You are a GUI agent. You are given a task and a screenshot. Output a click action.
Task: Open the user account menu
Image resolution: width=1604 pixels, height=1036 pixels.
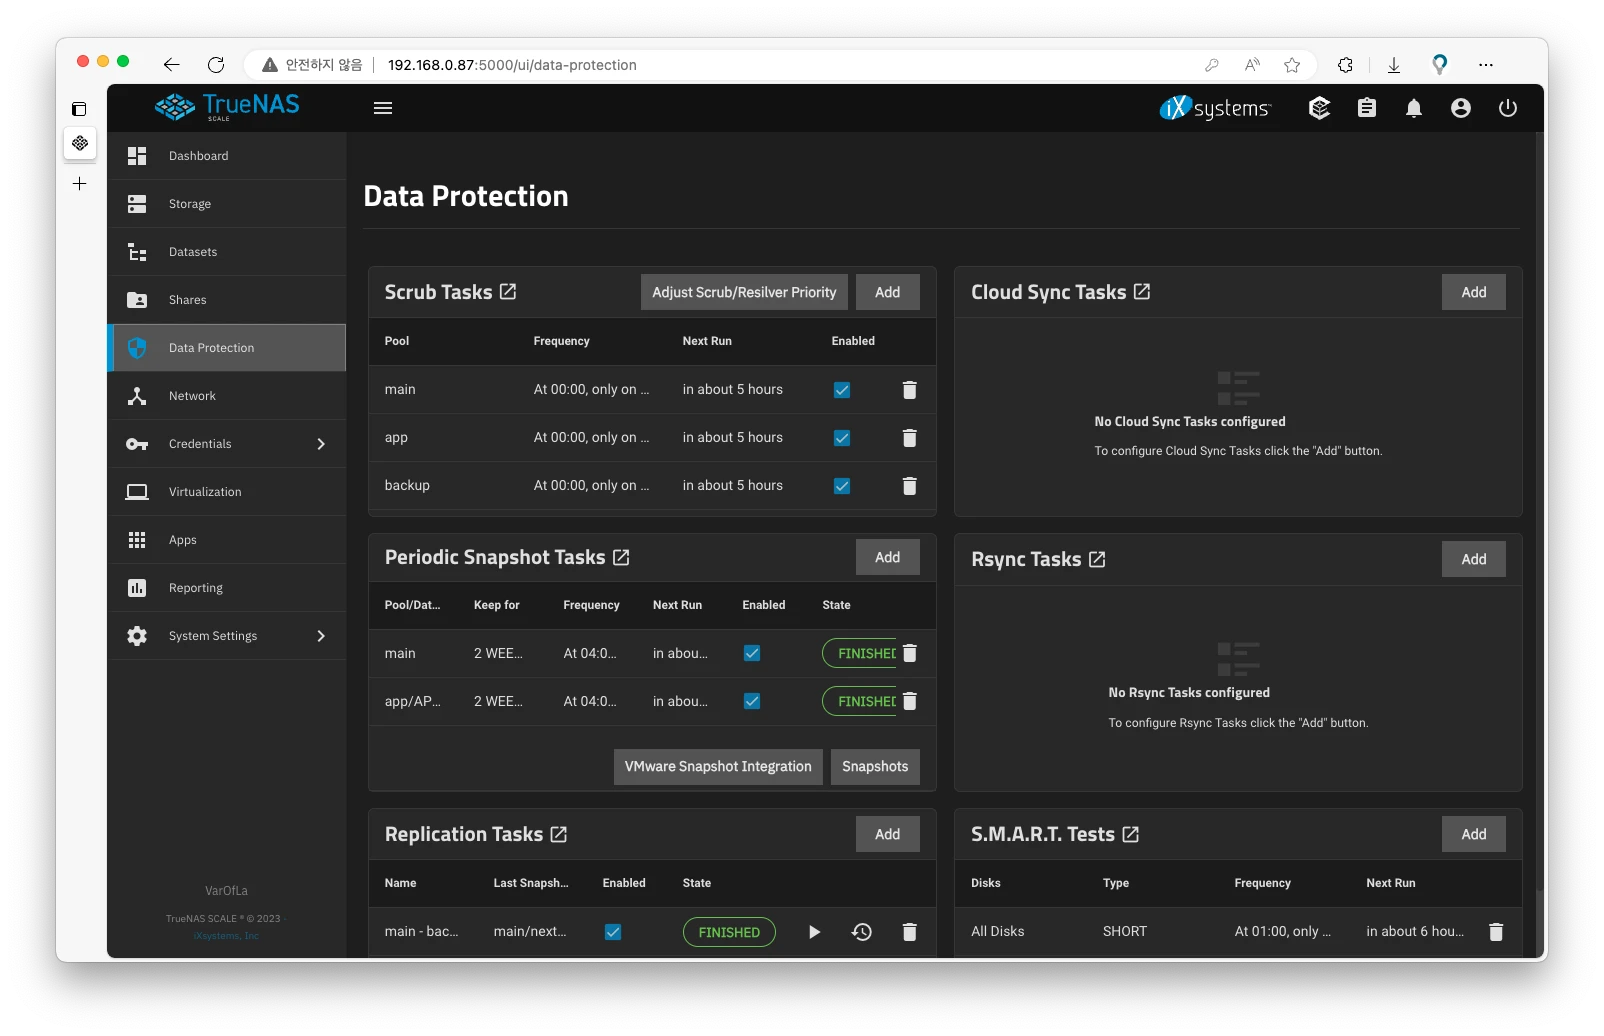(1460, 108)
